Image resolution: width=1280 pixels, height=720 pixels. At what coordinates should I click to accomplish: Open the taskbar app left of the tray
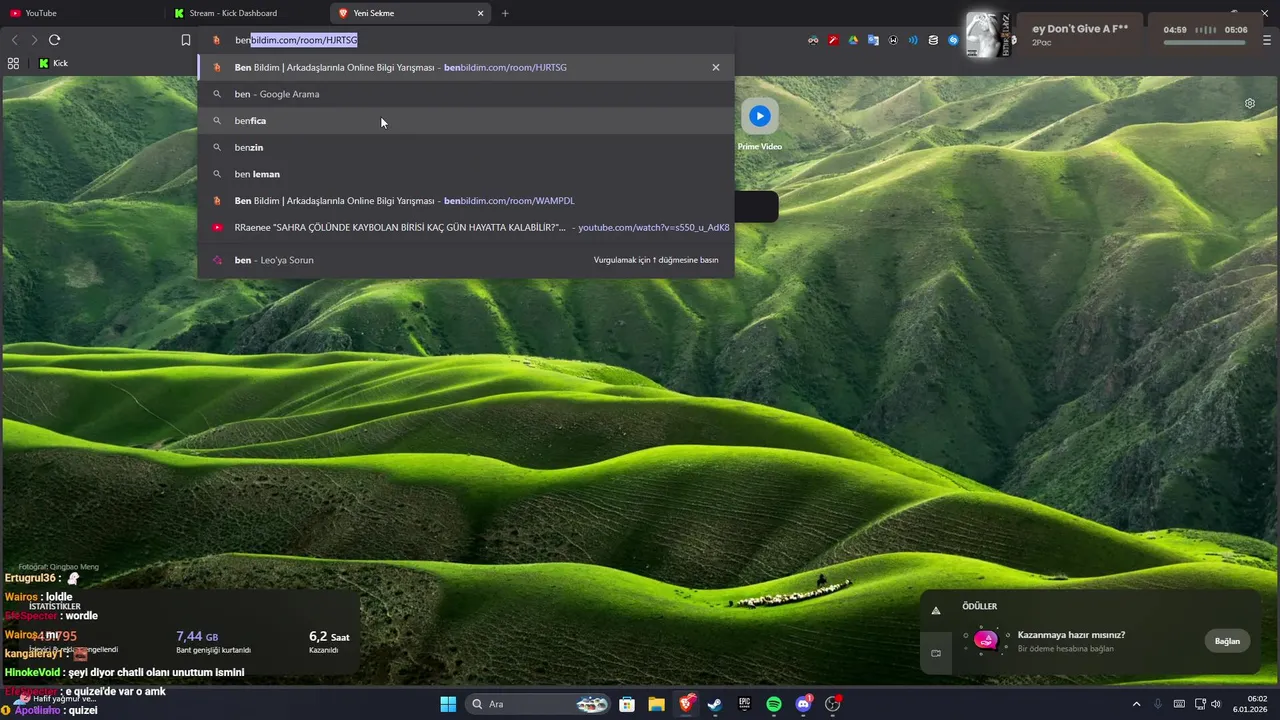(833, 704)
